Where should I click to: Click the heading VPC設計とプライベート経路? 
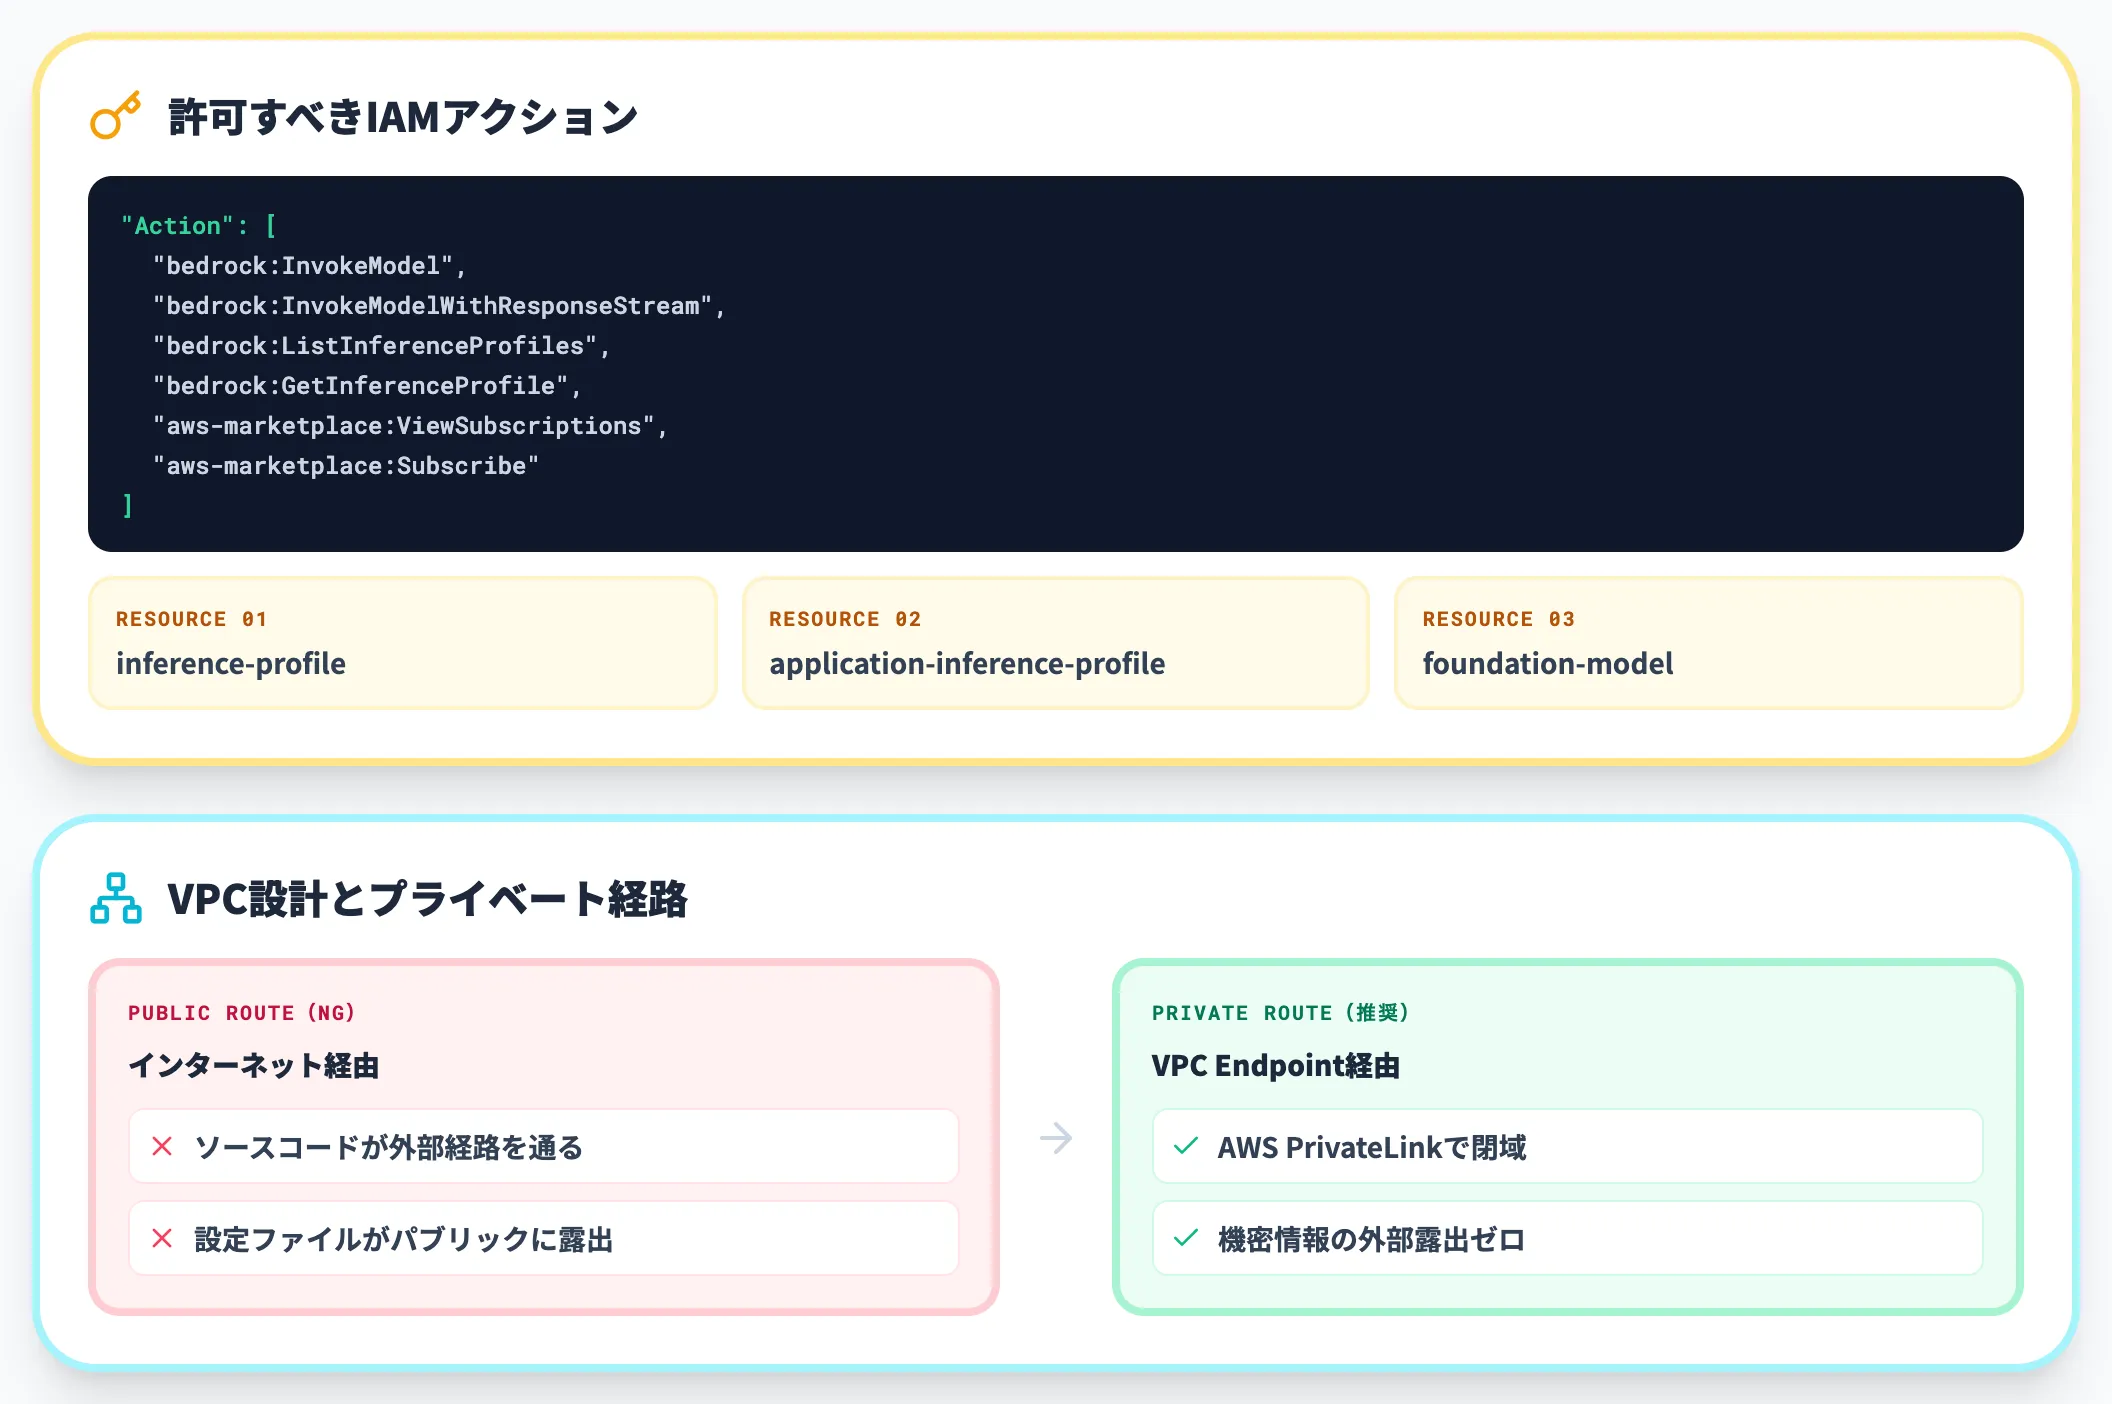point(428,899)
